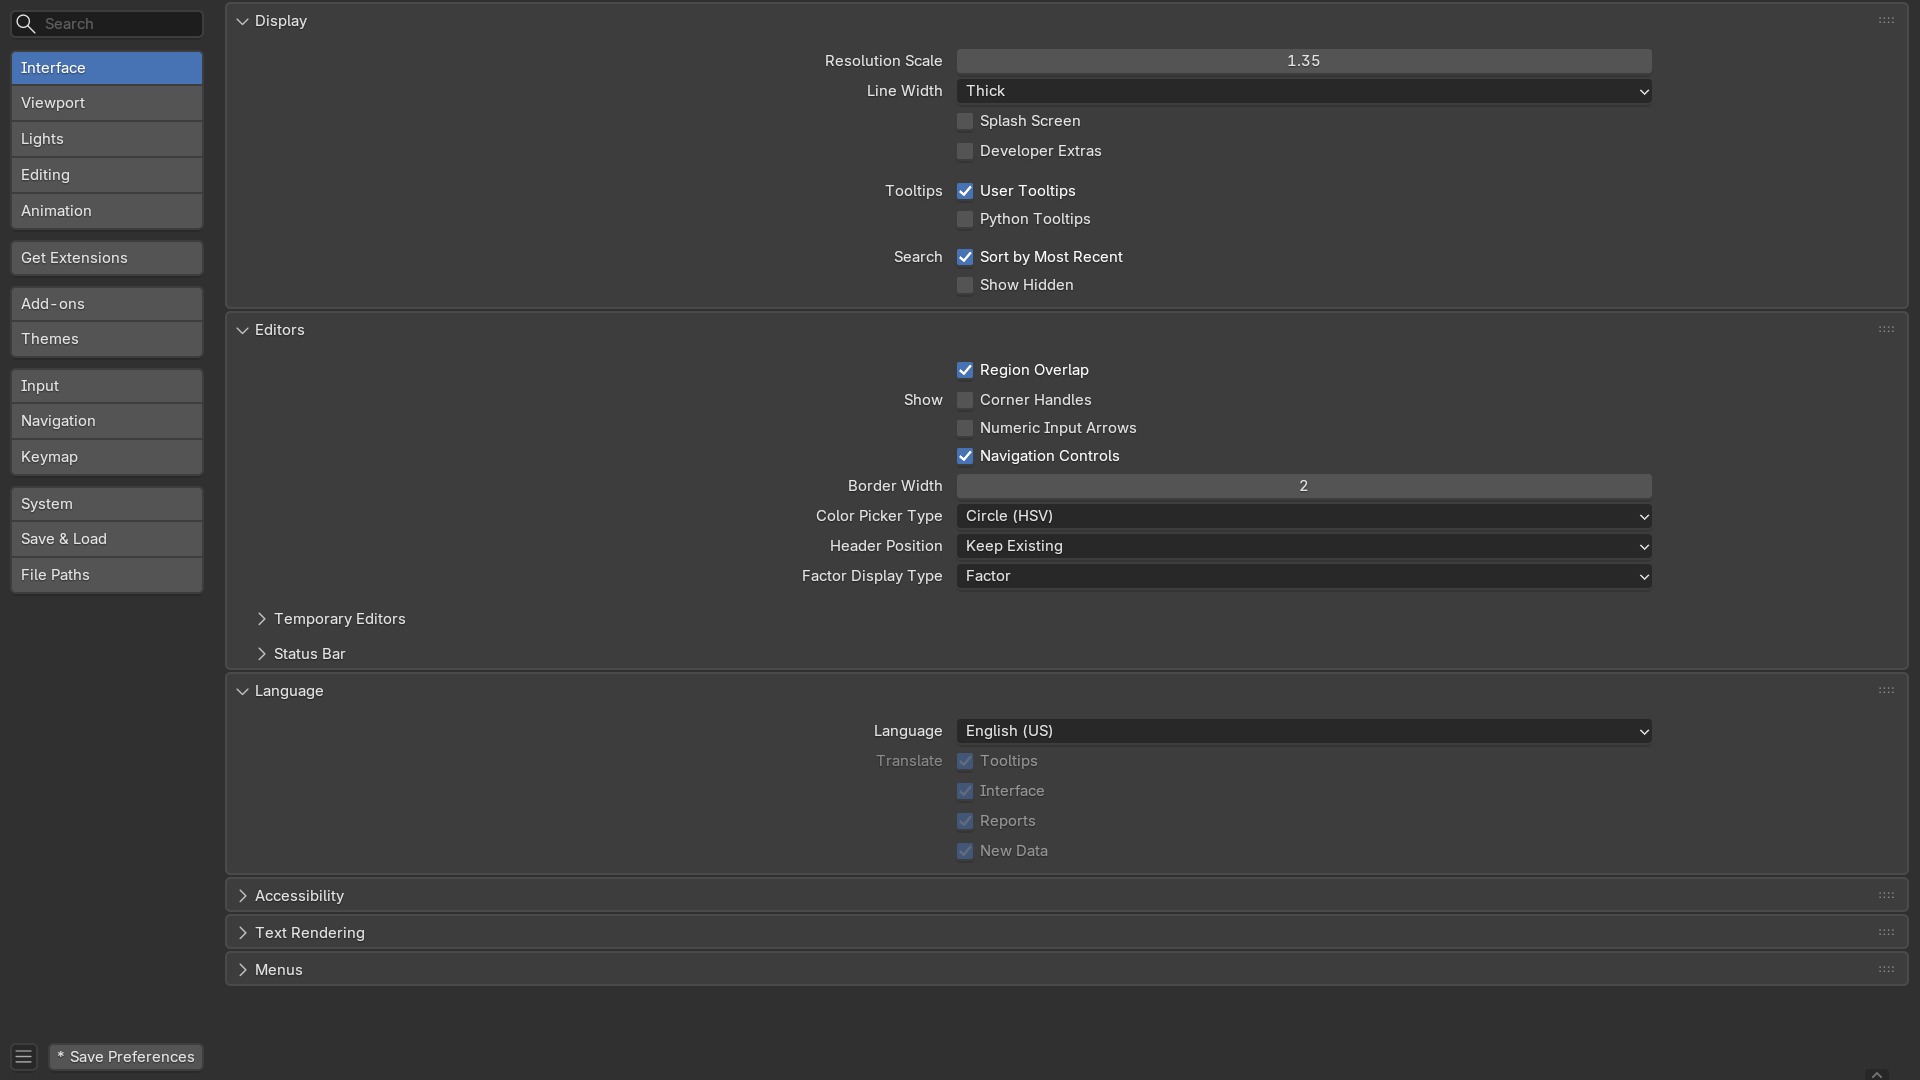
Task: Expand the Text Rendering panel
Action: pos(242,933)
